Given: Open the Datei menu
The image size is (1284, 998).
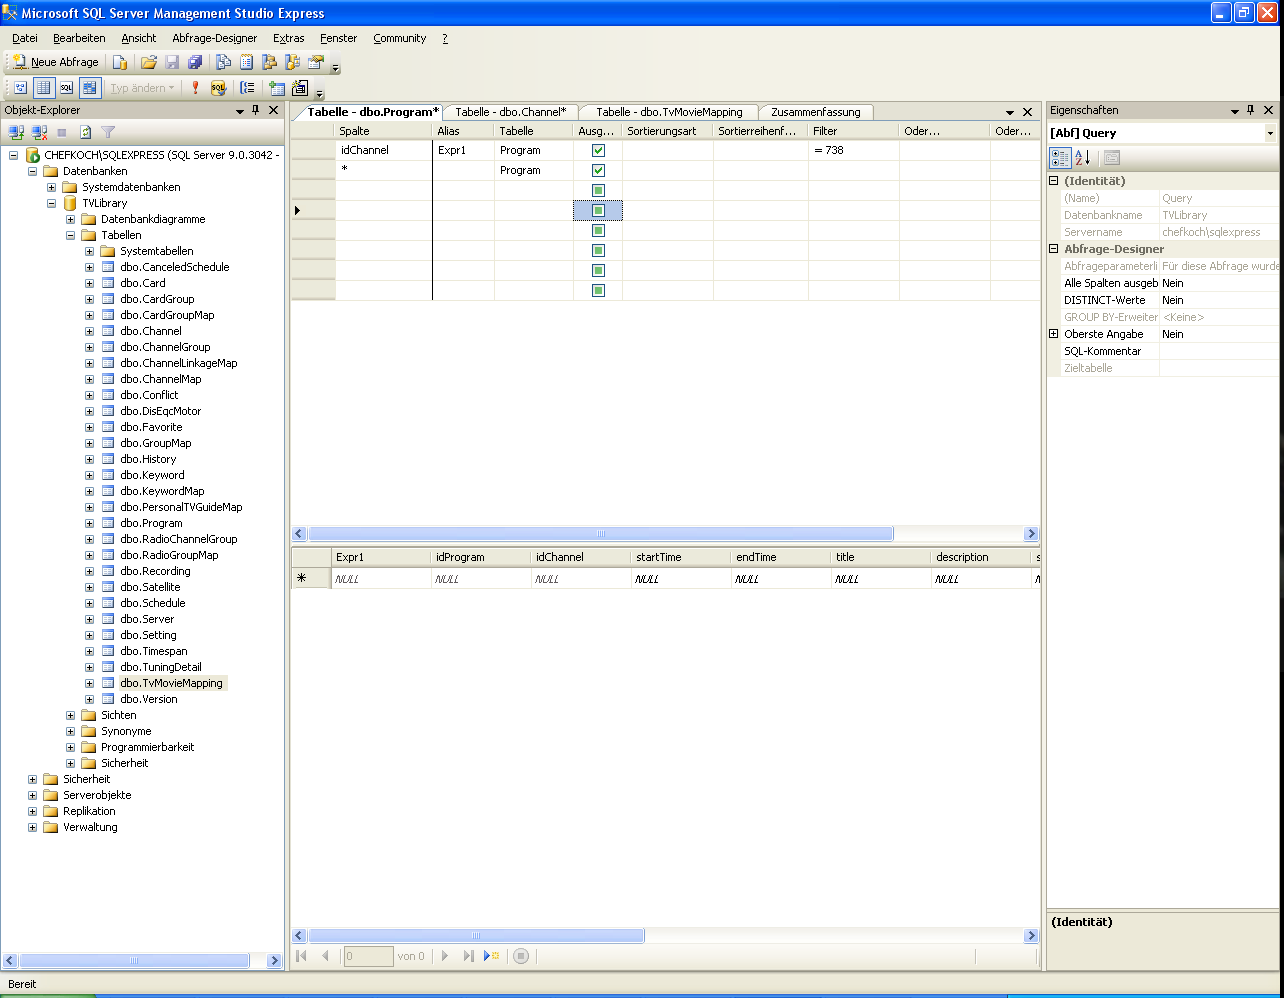Looking at the screenshot, I should tap(25, 38).
